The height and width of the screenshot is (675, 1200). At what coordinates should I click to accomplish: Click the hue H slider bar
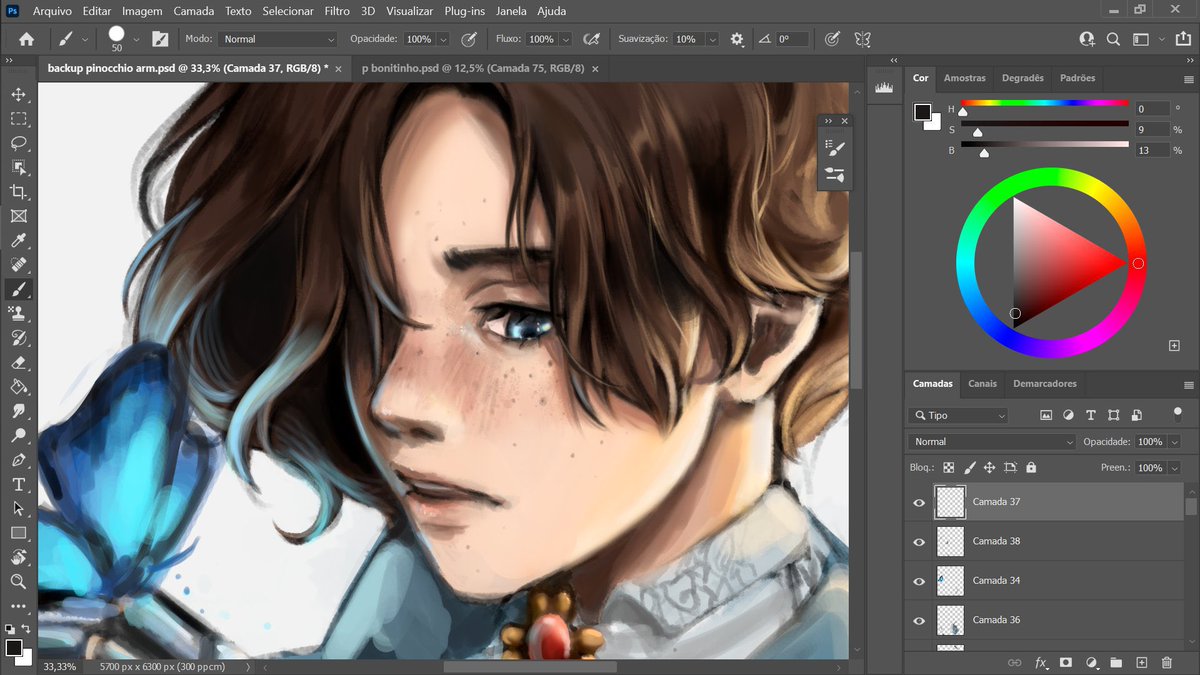[1045, 102]
